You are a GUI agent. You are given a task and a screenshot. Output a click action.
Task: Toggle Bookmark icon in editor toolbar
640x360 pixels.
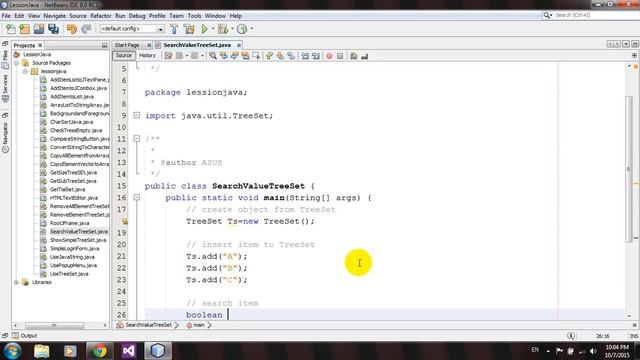tap(291, 56)
